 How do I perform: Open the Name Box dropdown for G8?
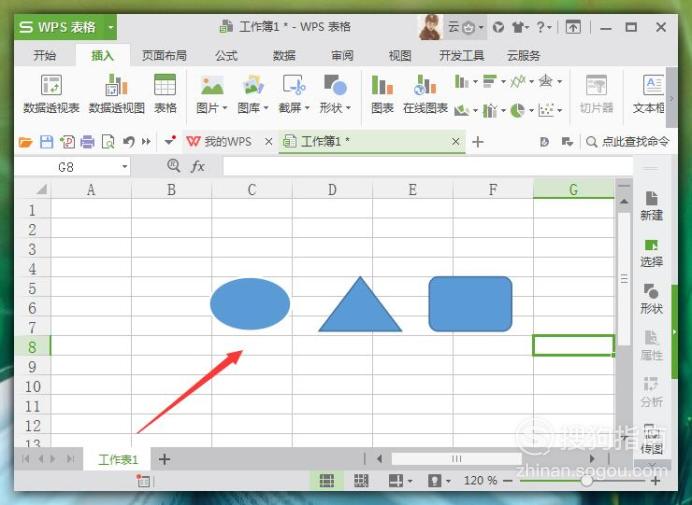pyautogui.click(x=124, y=167)
